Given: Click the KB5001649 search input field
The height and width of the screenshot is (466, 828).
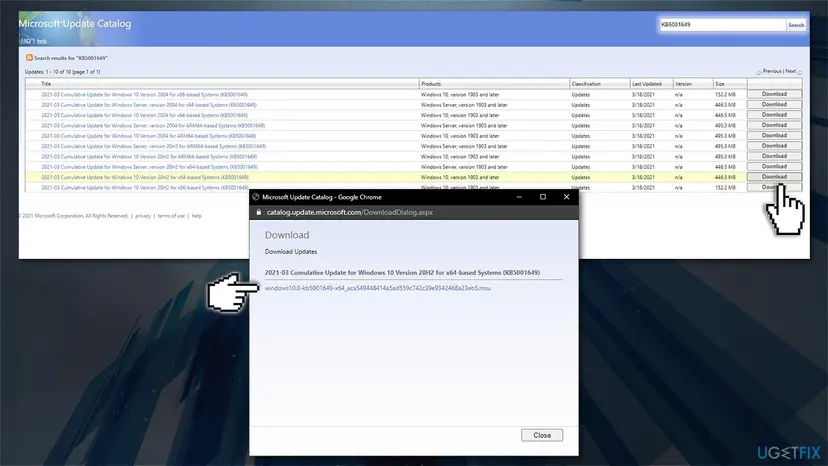Looking at the screenshot, I should pos(722,25).
